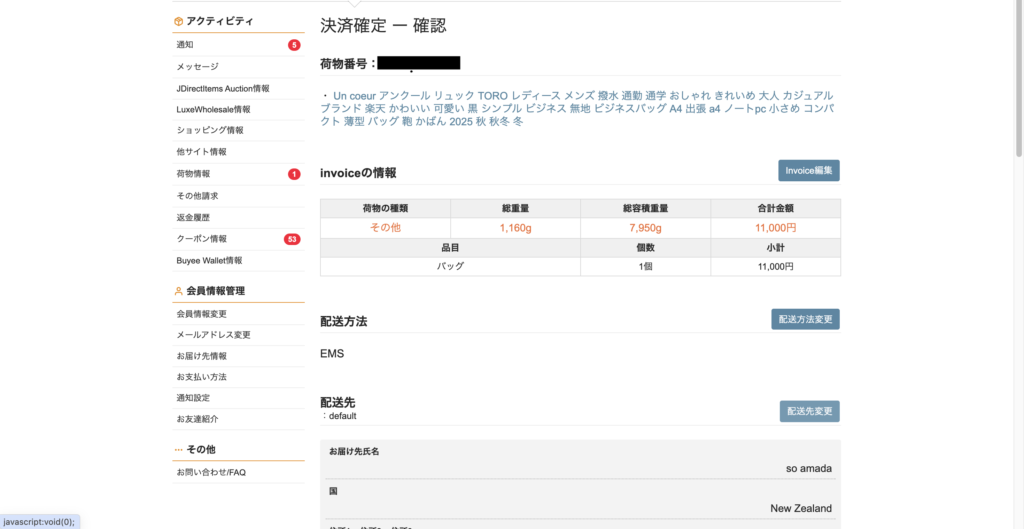This screenshot has width=1024, height=529.
Task: Open 通知 in the sidebar
Action: 185,45
